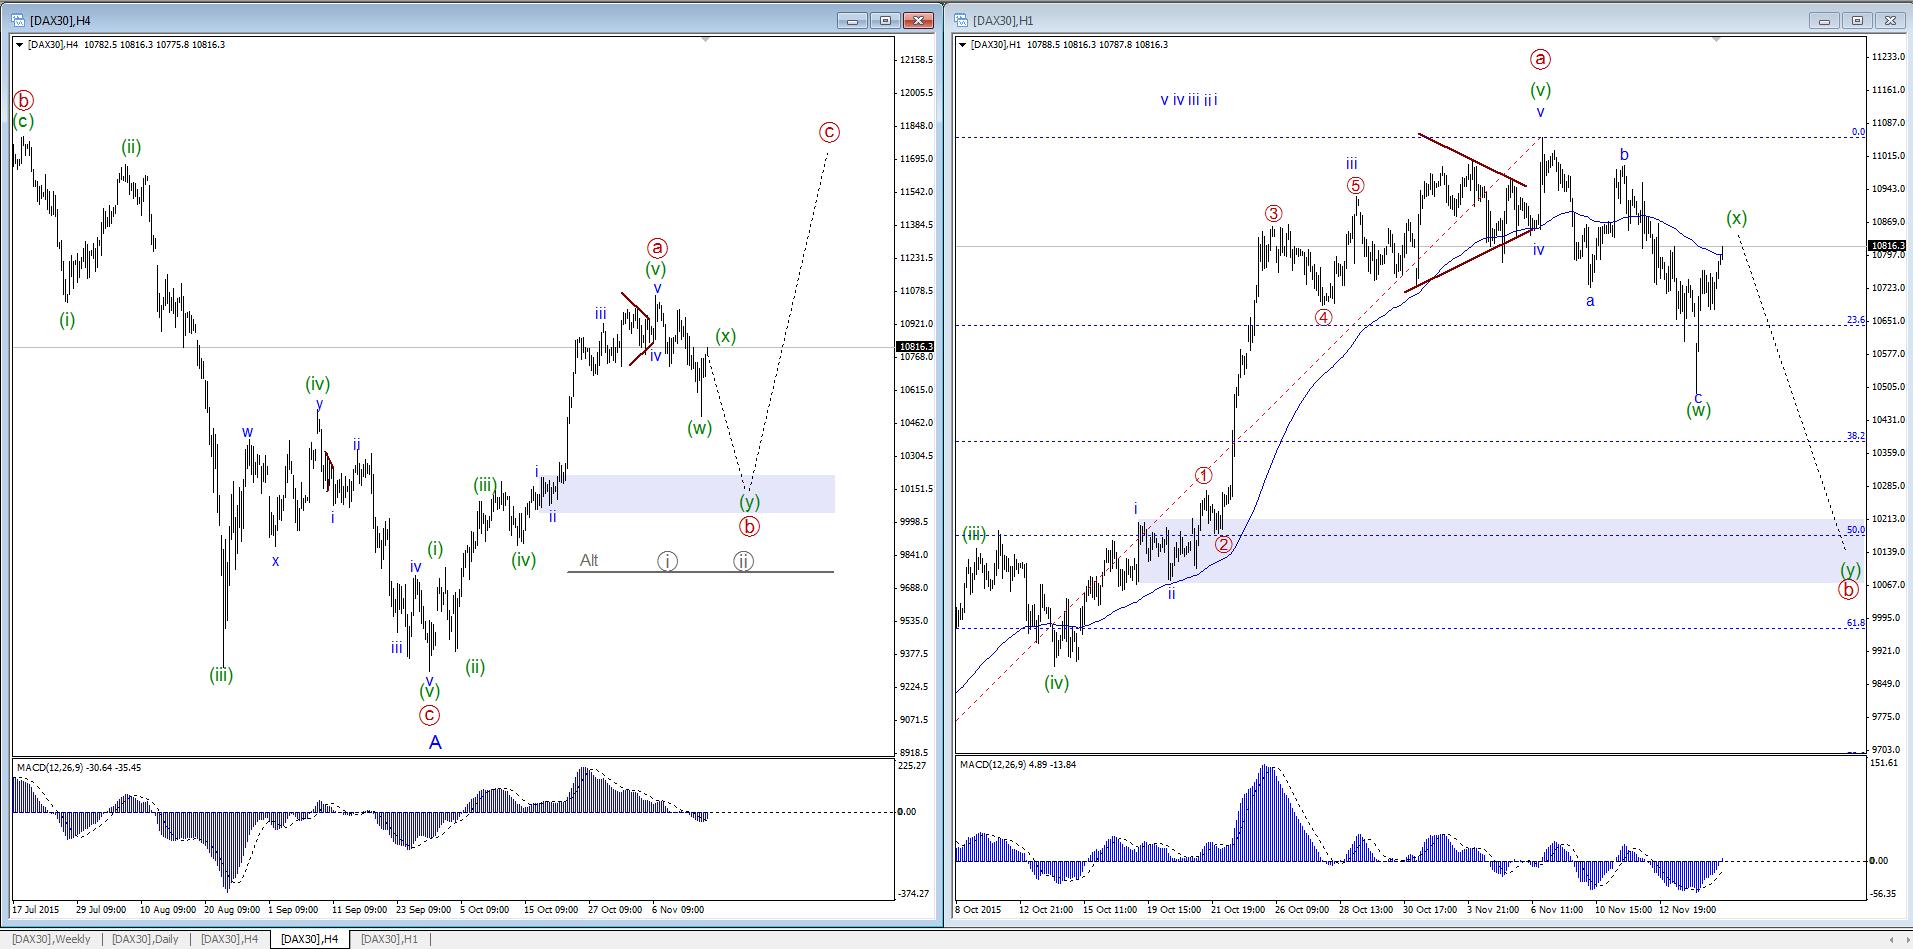Switch to the [DAX30],Daily tab

(146, 939)
